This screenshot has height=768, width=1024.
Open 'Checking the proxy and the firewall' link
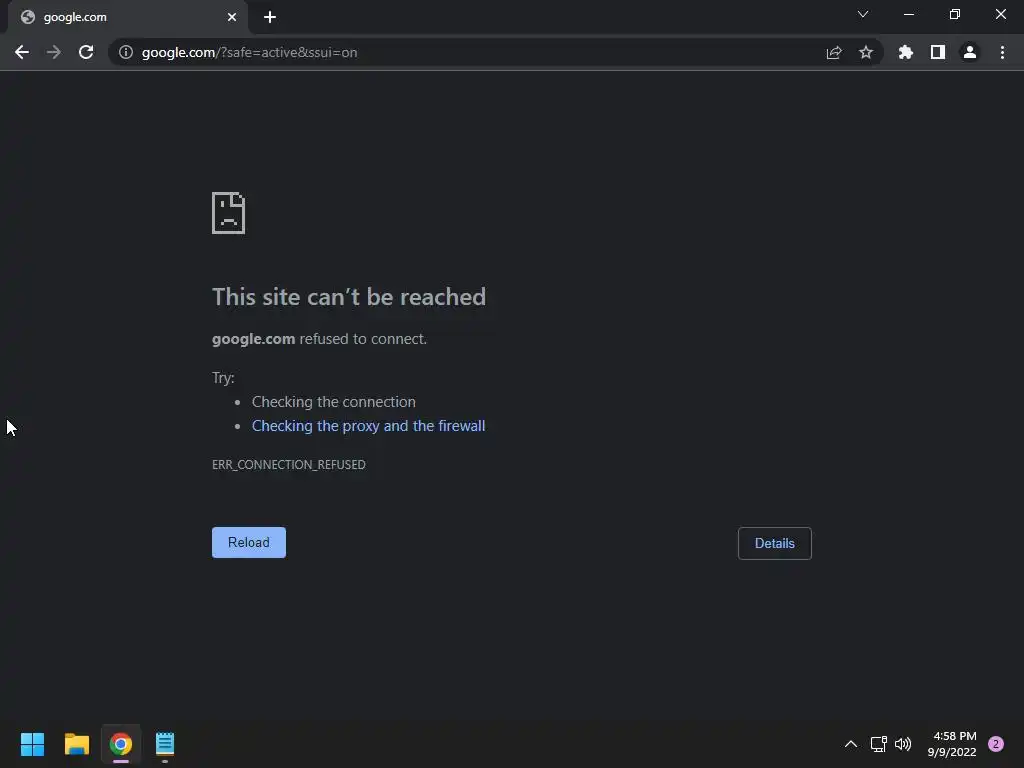click(368, 426)
